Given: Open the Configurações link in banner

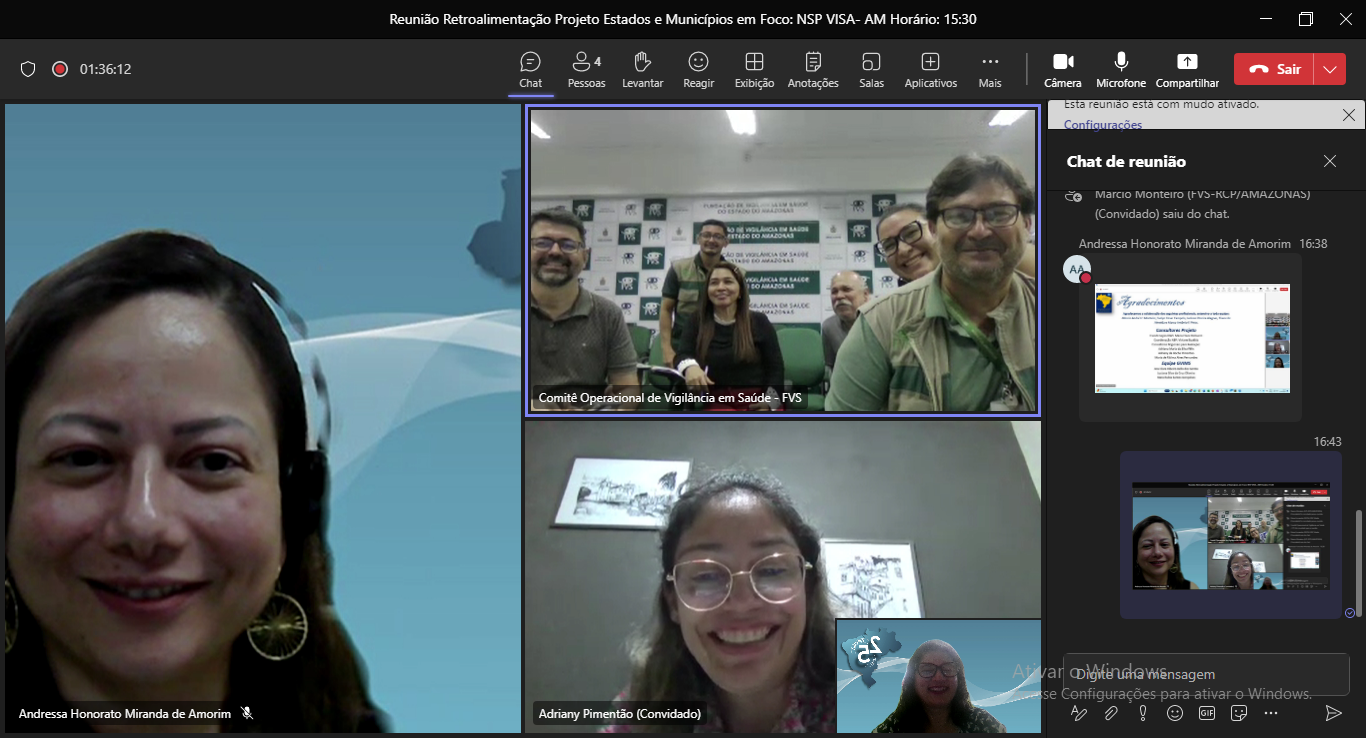Looking at the screenshot, I should pyautogui.click(x=1102, y=125).
